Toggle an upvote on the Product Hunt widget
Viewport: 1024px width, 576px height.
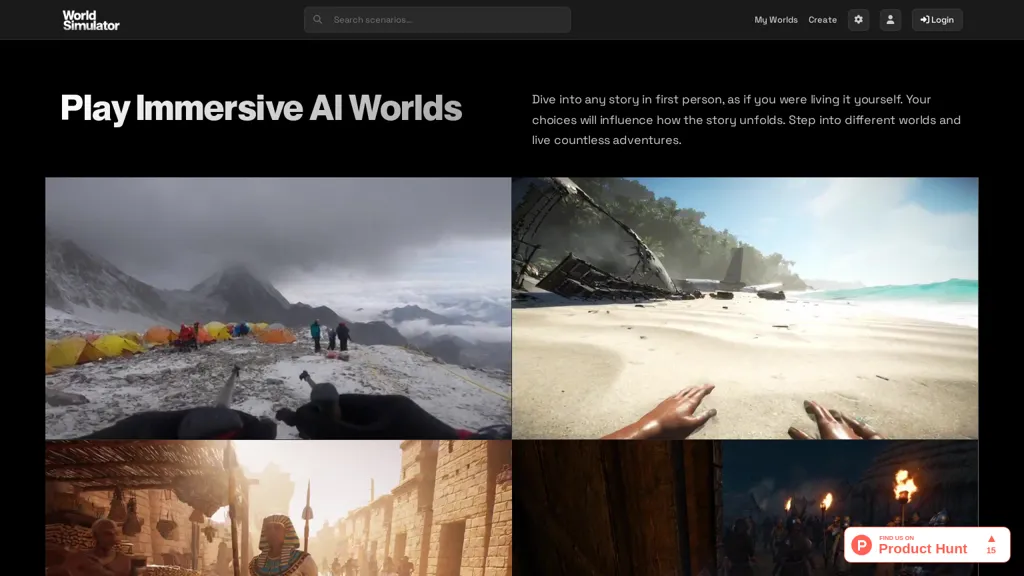click(x=990, y=543)
